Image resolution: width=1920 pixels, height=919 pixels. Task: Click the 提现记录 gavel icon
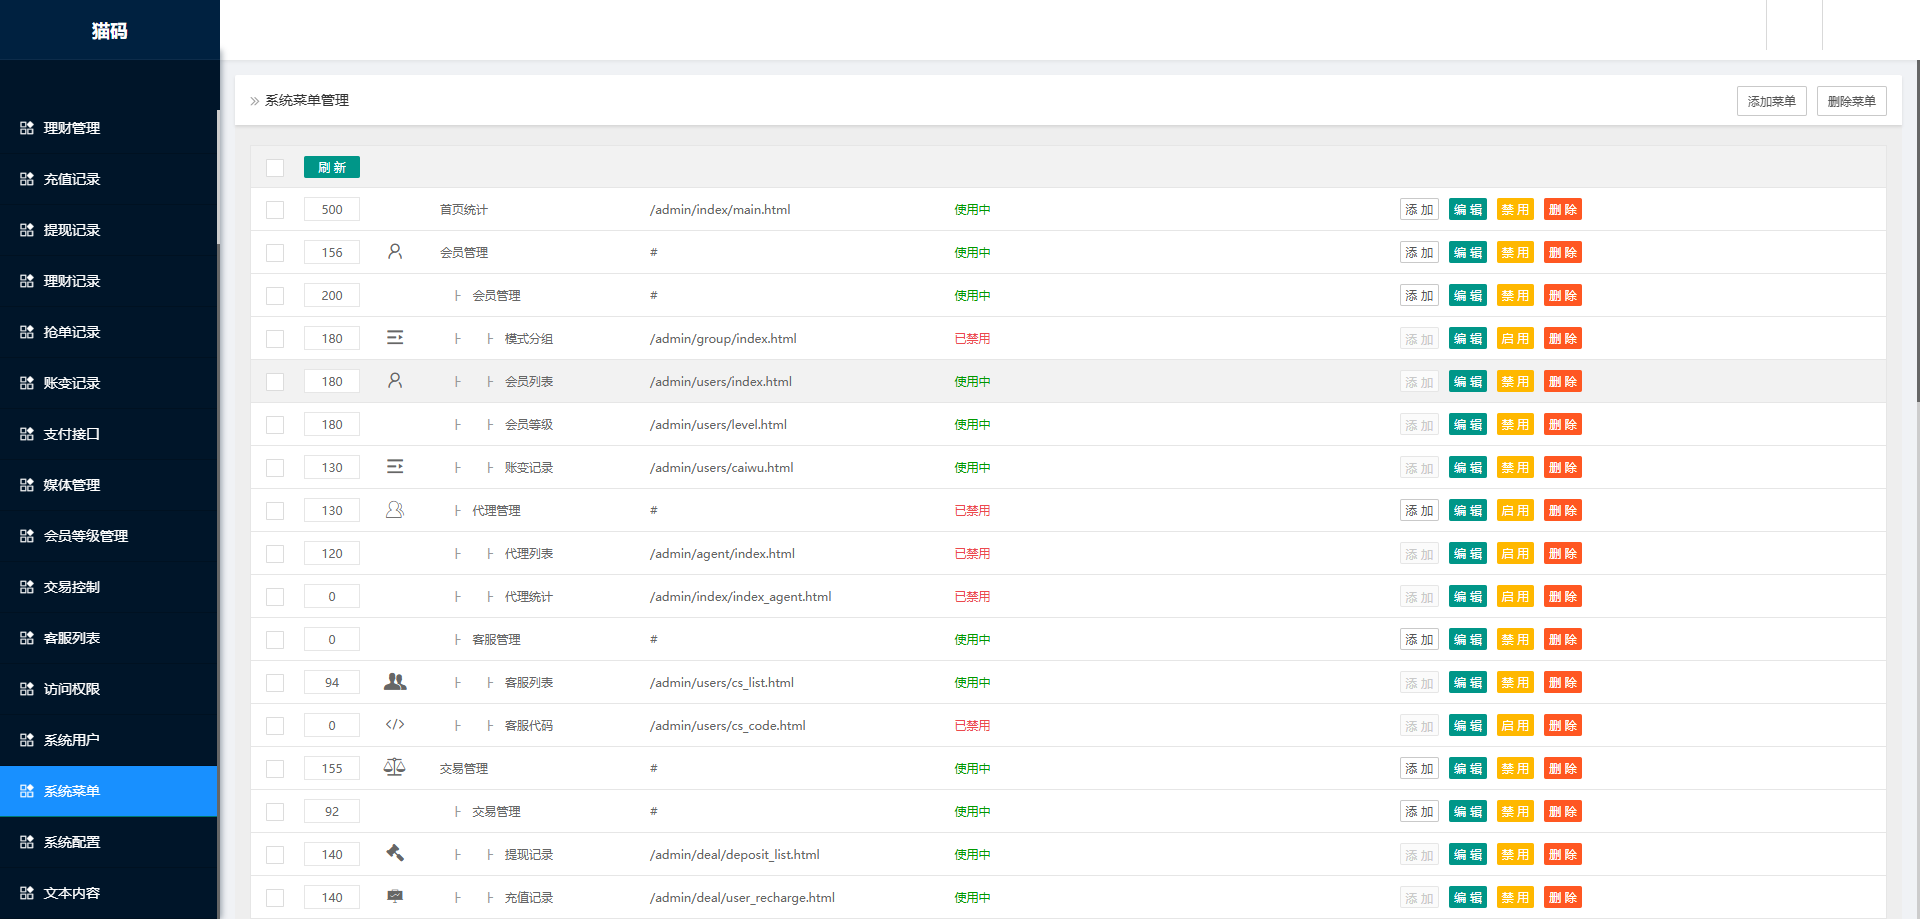click(x=395, y=853)
